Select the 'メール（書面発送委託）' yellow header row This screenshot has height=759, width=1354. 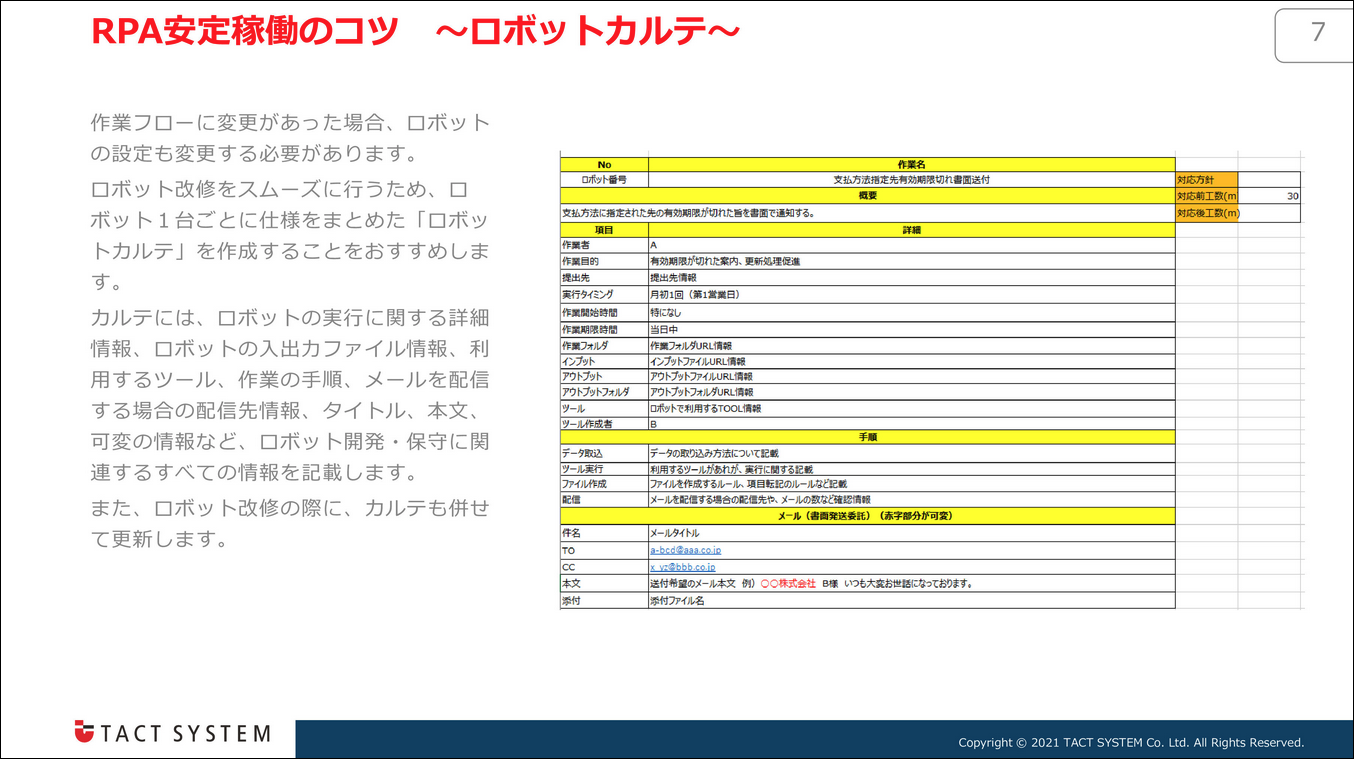point(867,516)
